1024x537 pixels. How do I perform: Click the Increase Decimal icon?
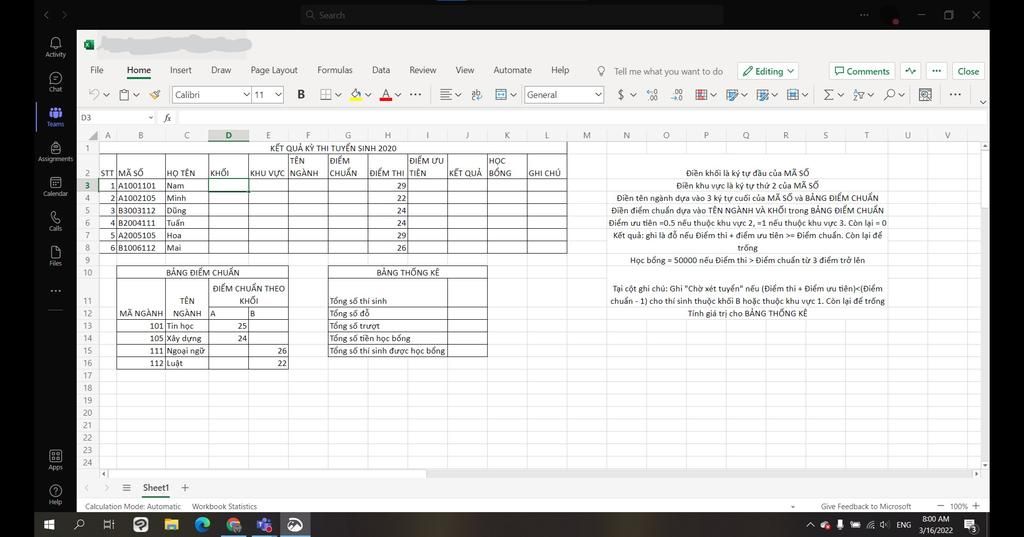point(652,95)
